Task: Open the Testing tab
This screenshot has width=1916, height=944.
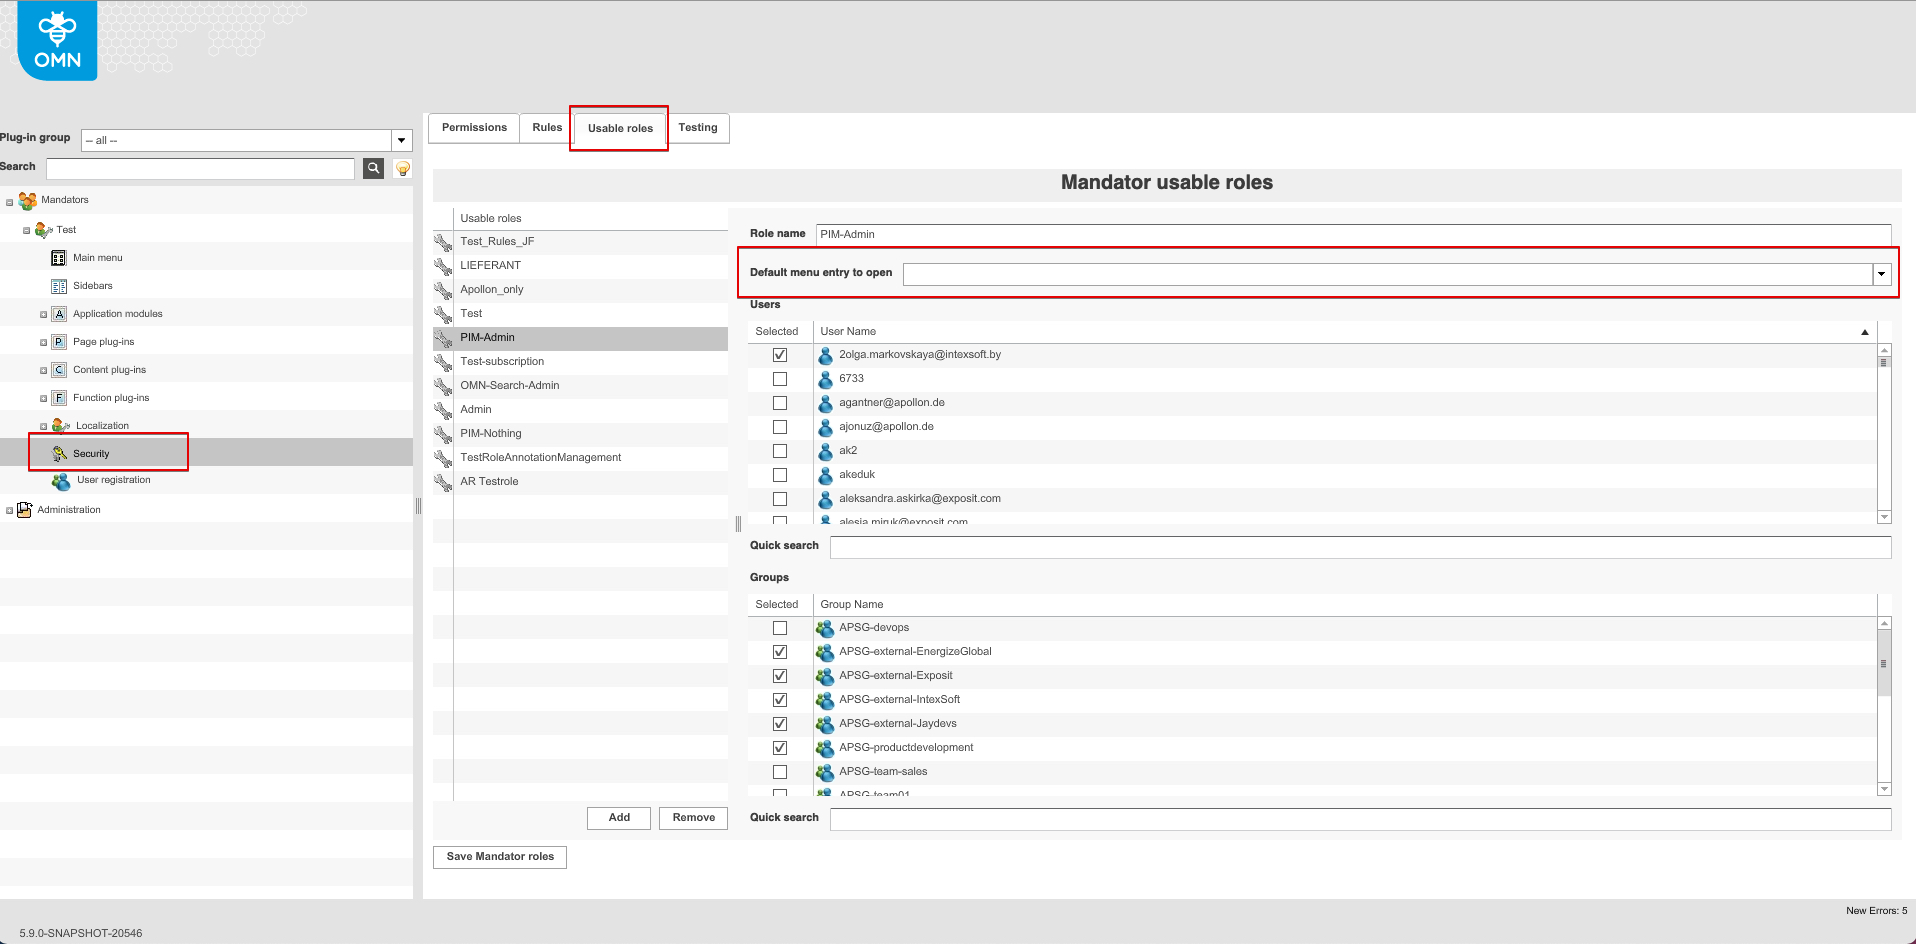Action: pos(697,128)
